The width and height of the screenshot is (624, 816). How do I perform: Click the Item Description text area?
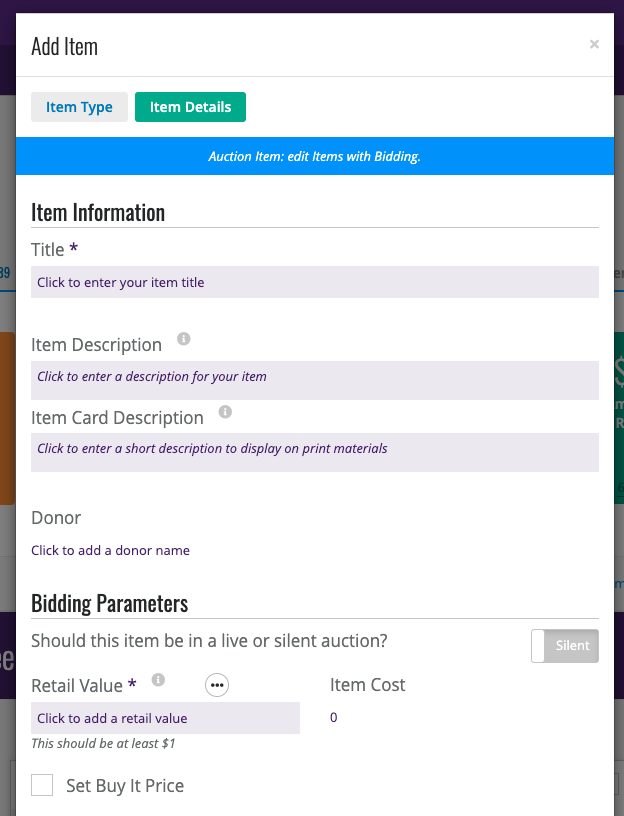click(x=315, y=380)
